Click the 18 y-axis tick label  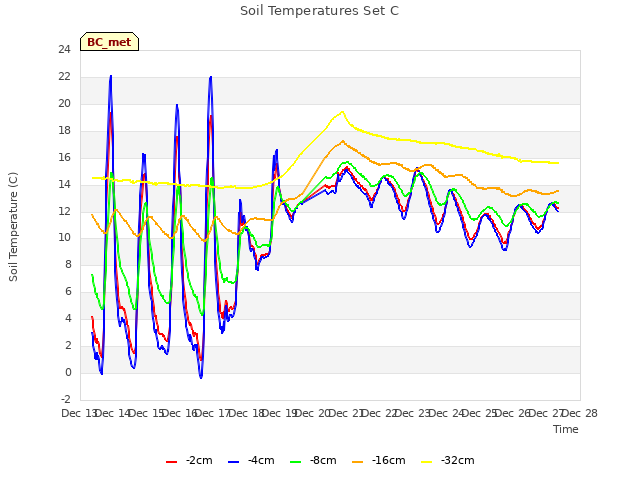point(64,131)
